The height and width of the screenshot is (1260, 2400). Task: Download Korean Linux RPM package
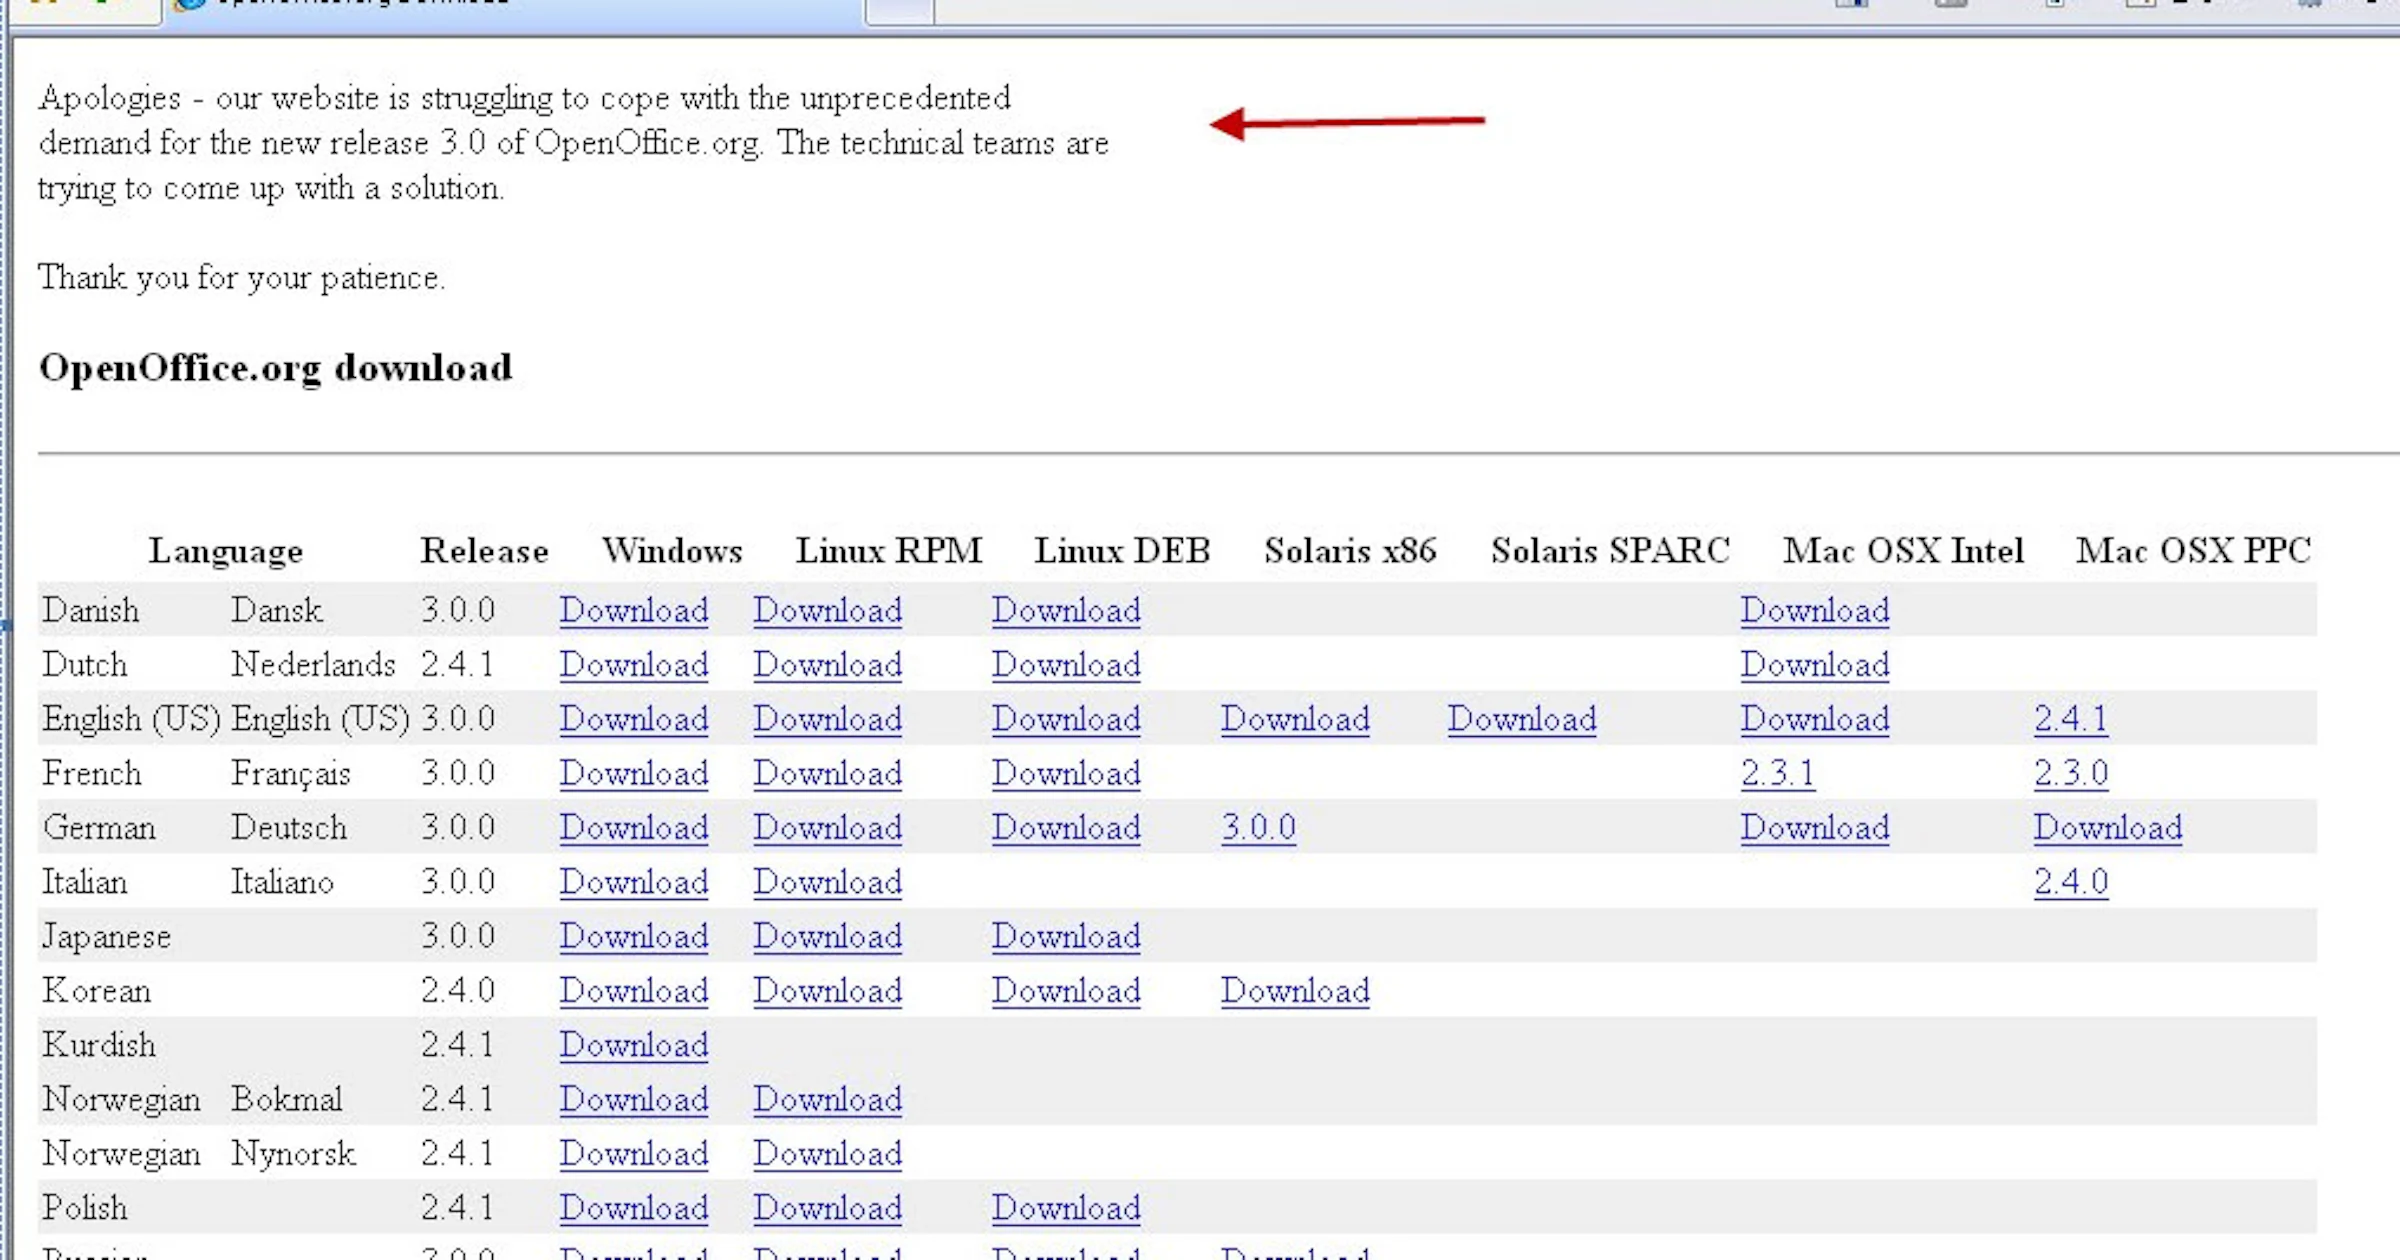[x=828, y=991]
